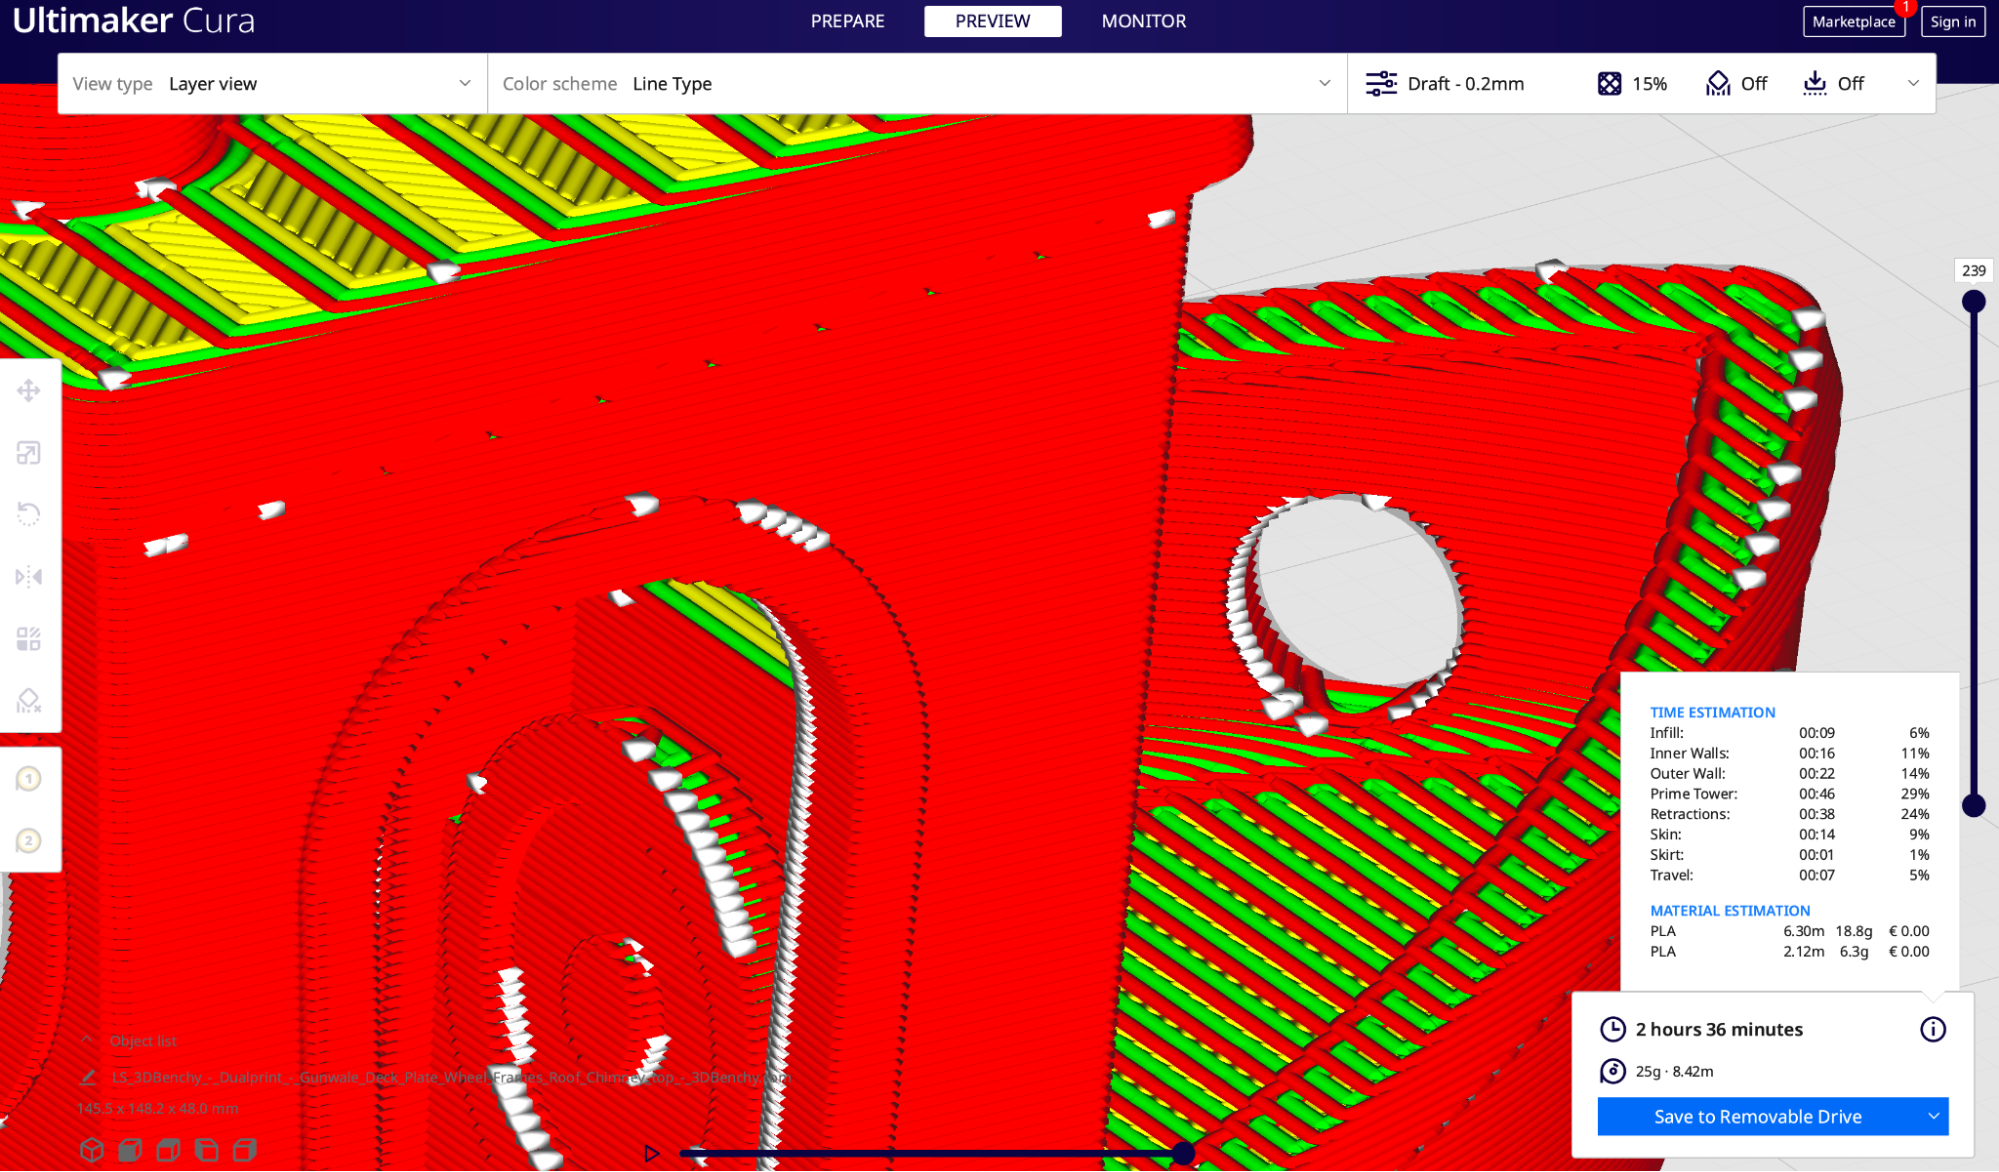
Task: Click the Ultimaker Cura logo
Action: 134,21
